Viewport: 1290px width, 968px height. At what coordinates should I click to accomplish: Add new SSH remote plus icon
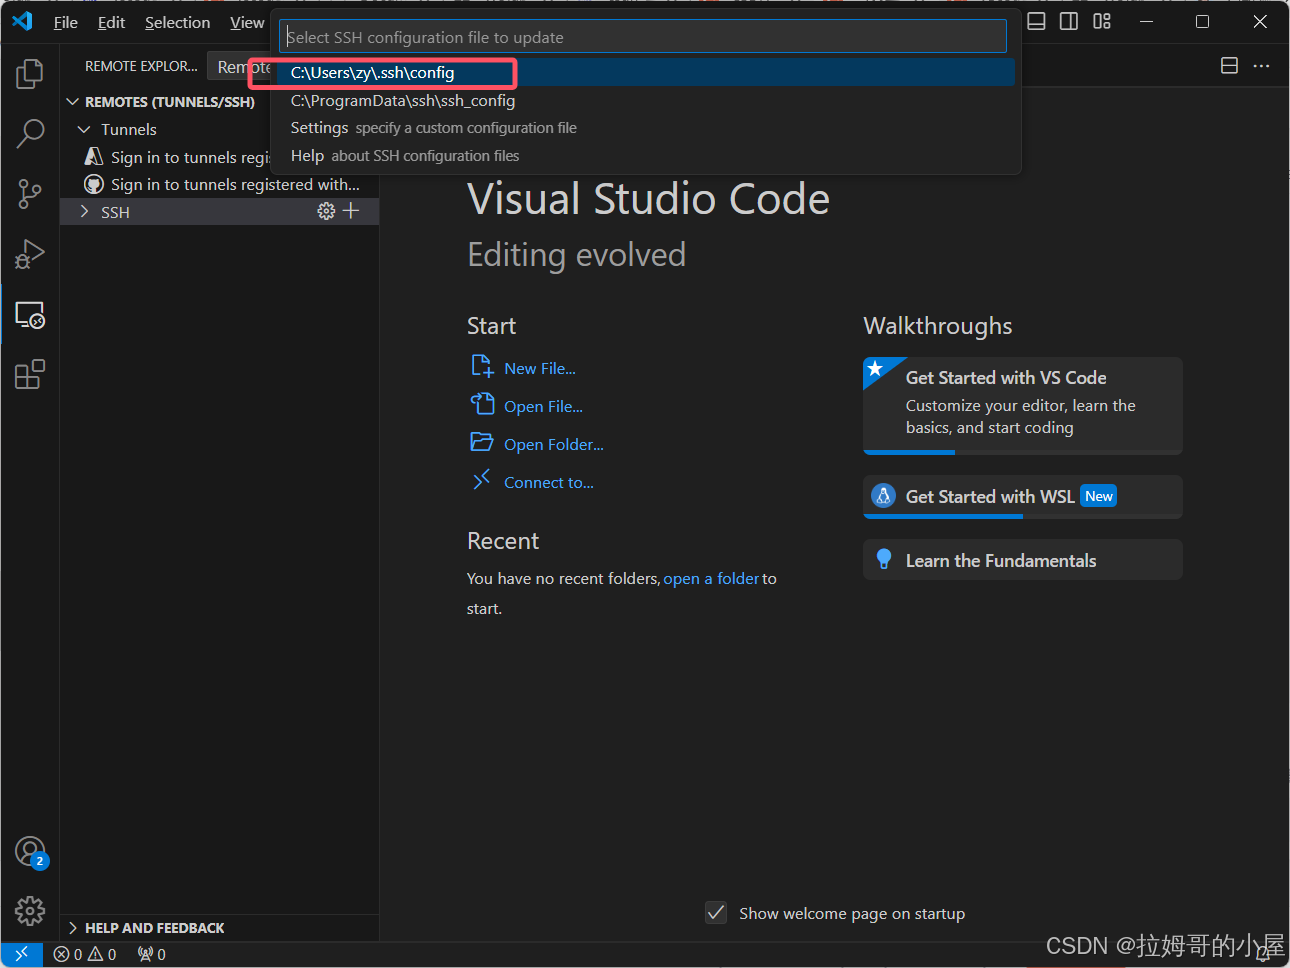(351, 211)
